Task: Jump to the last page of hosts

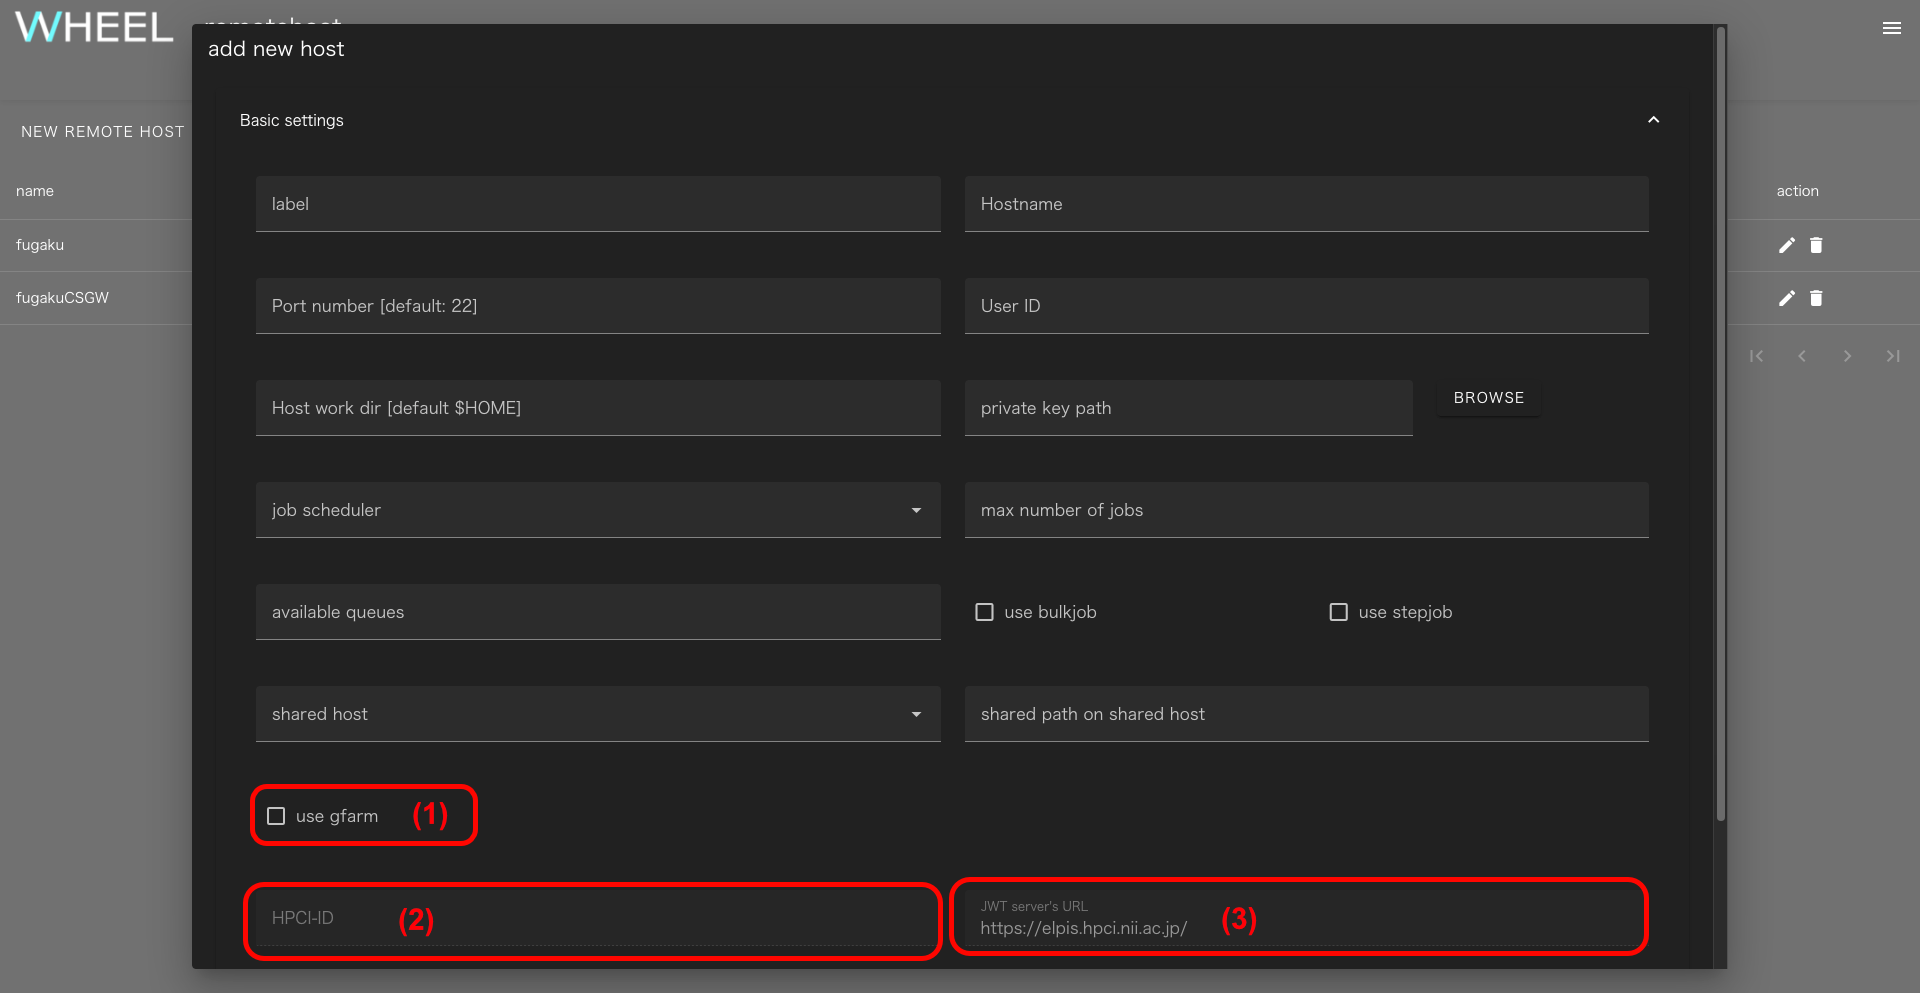Action: (1892, 356)
